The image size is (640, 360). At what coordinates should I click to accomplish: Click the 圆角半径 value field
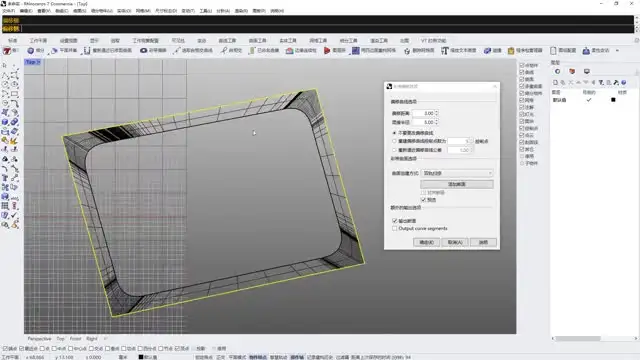pyautogui.click(x=423, y=122)
